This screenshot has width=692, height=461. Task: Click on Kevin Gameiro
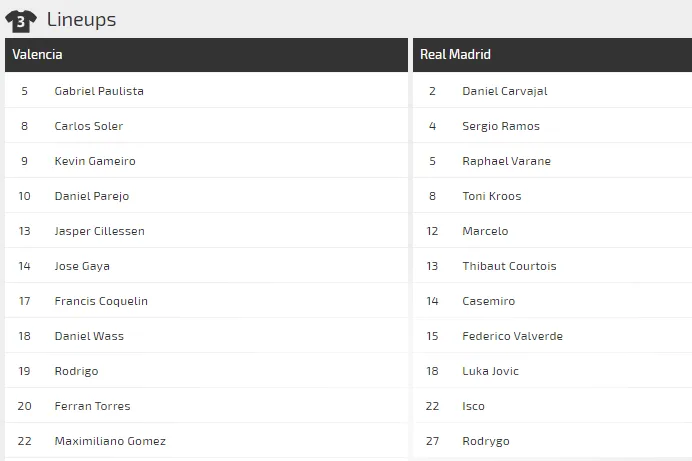pyautogui.click(x=95, y=161)
